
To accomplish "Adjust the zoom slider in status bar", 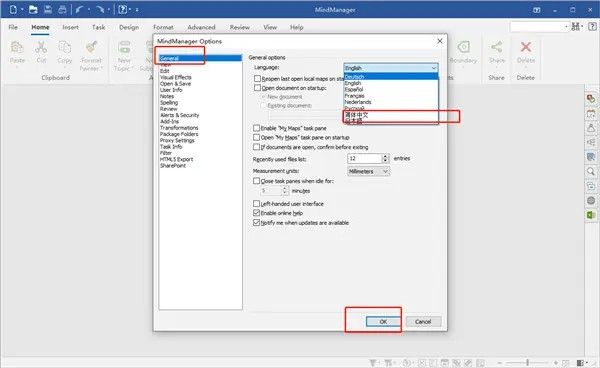I will tap(527, 363).
